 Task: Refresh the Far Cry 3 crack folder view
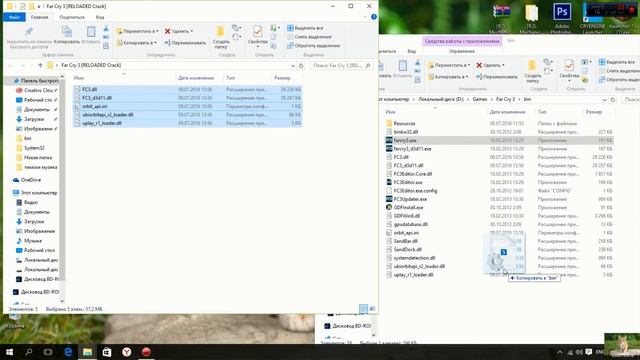(301, 65)
